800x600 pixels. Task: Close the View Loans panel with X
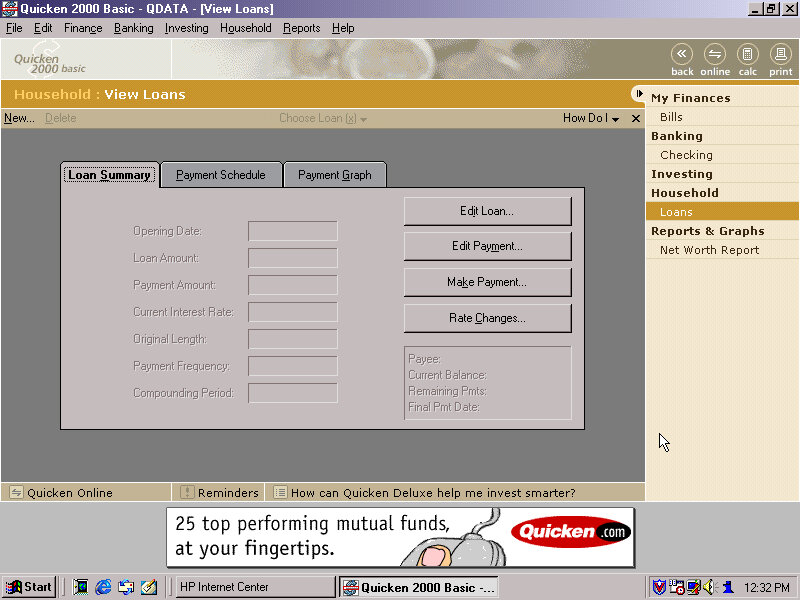[x=635, y=118]
